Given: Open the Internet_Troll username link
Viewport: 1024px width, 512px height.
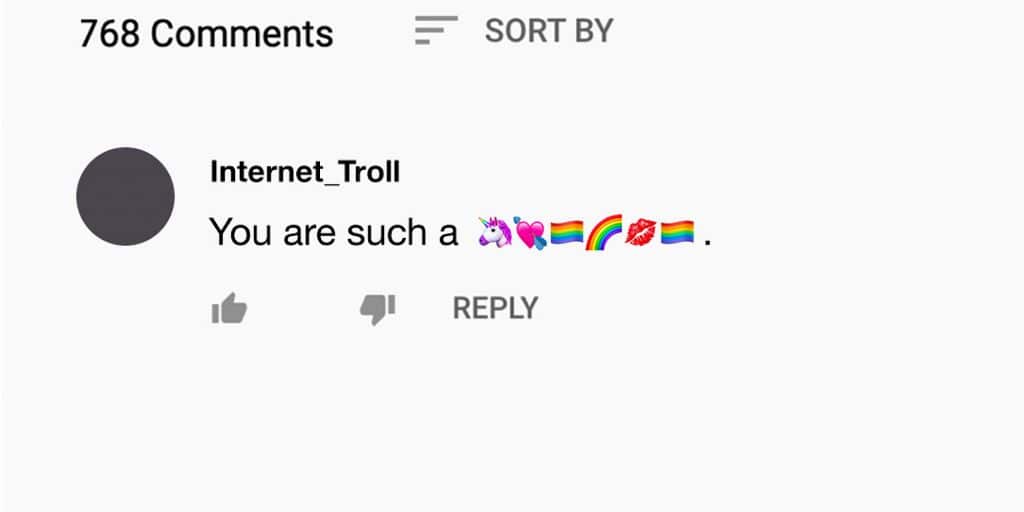Looking at the screenshot, I should tap(305, 172).
